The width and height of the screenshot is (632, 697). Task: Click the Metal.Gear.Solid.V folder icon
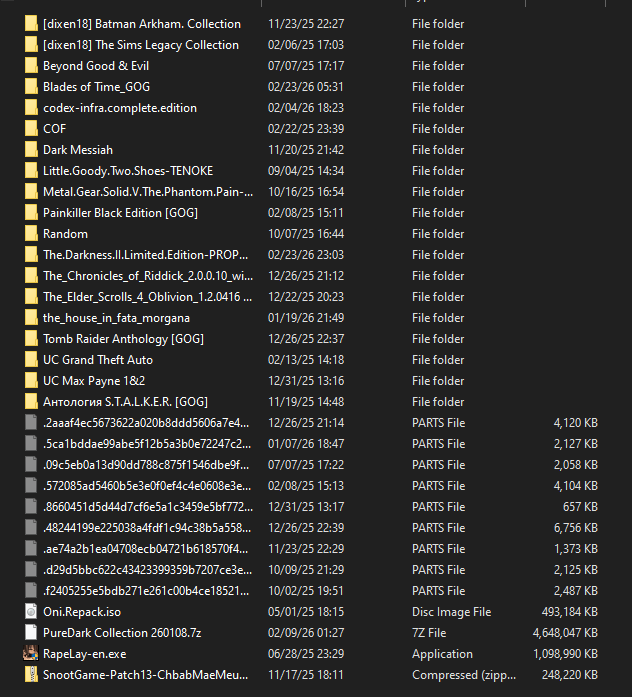pyautogui.click(x=31, y=192)
